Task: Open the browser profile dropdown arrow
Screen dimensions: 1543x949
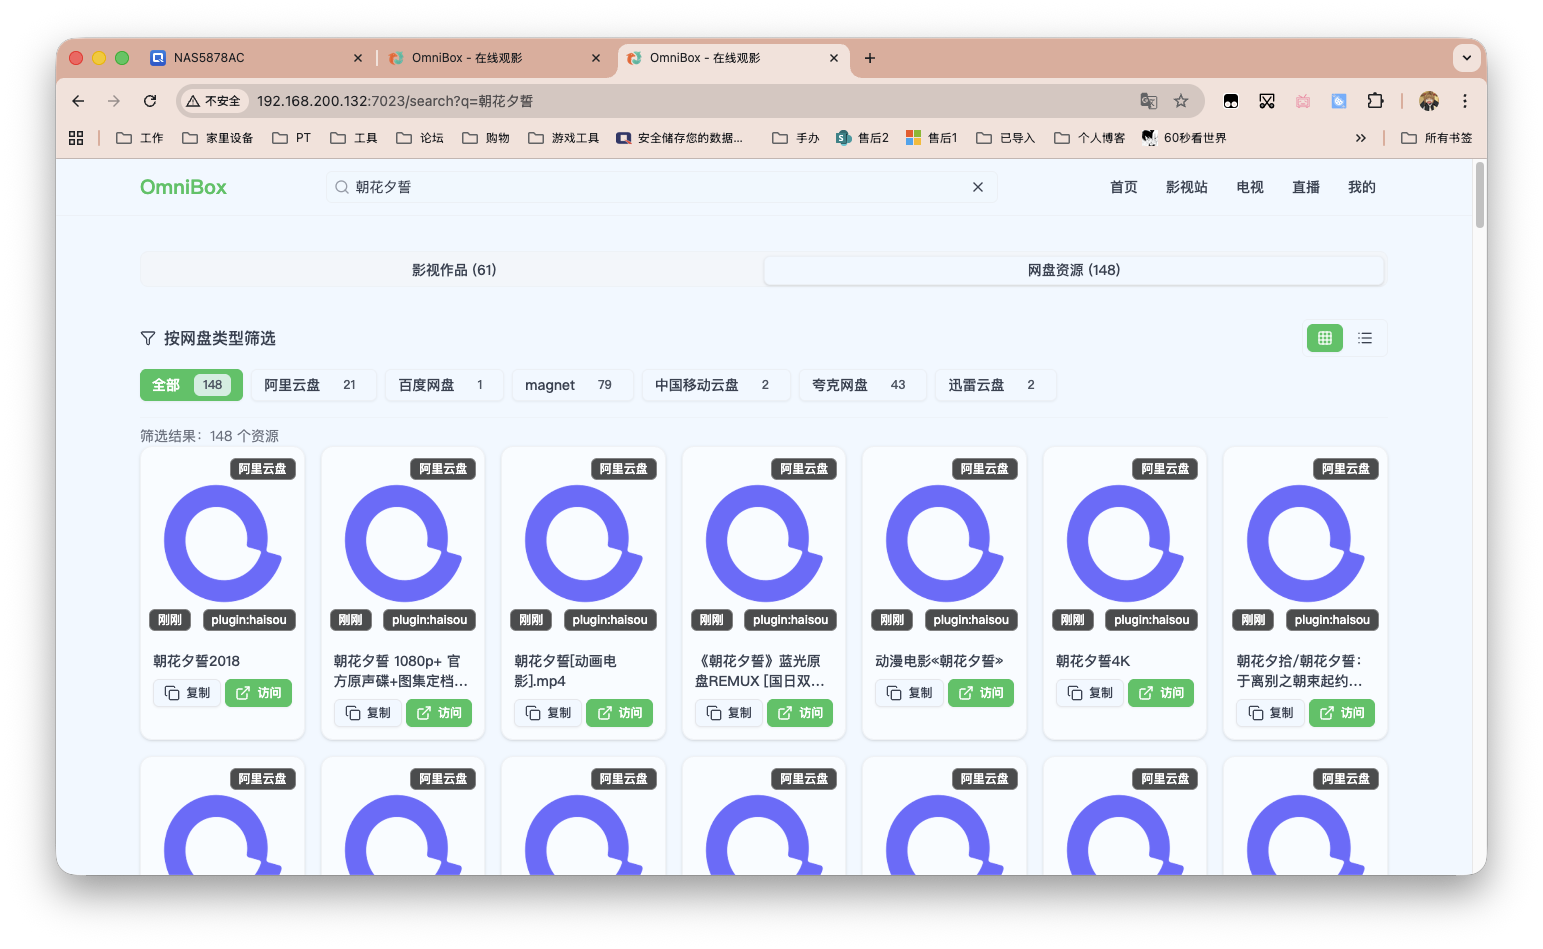Action: tap(1466, 57)
